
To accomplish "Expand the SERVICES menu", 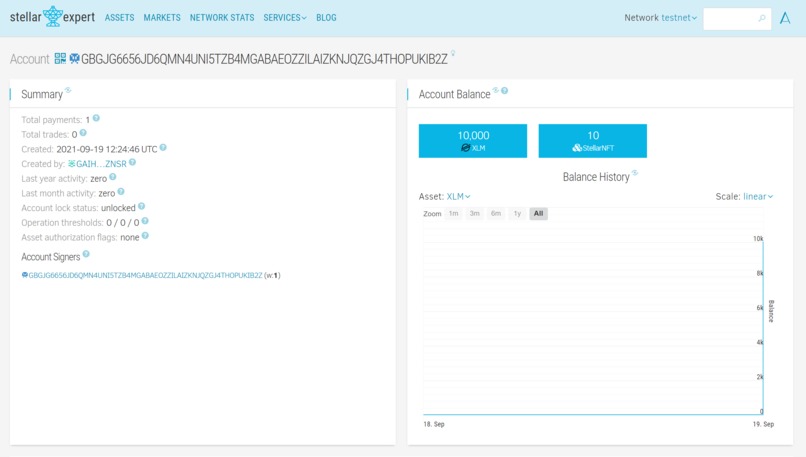I will [285, 17].
